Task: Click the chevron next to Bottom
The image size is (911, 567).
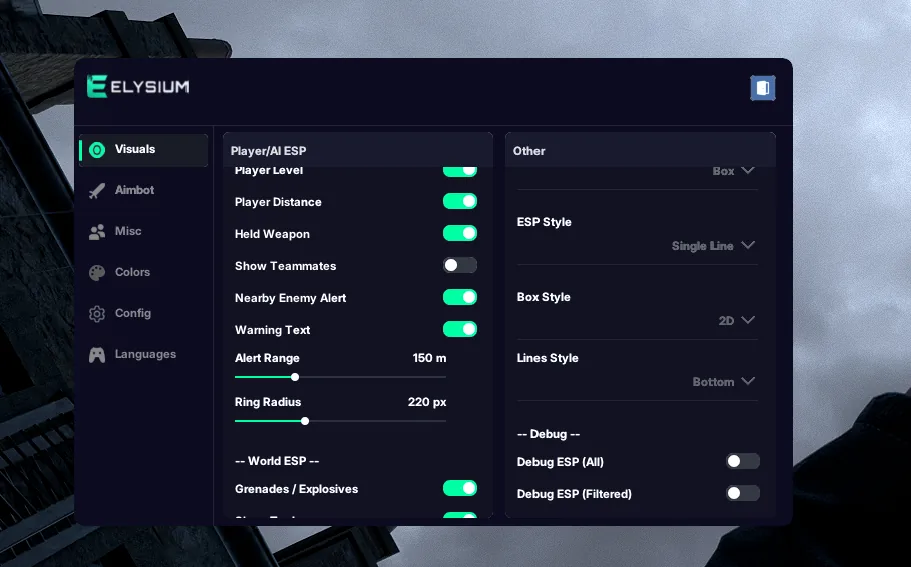Action: 748,381
